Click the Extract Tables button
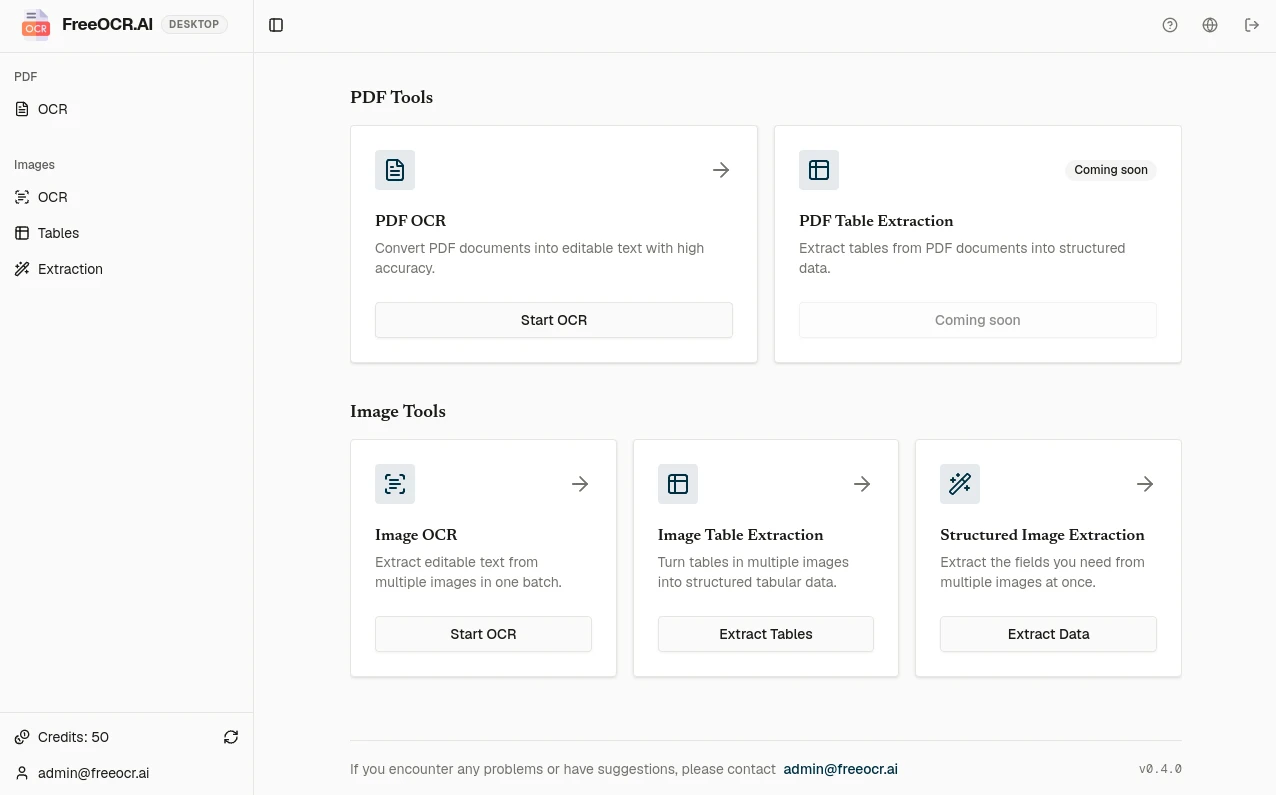1276x795 pixels. tap(766, 634)
